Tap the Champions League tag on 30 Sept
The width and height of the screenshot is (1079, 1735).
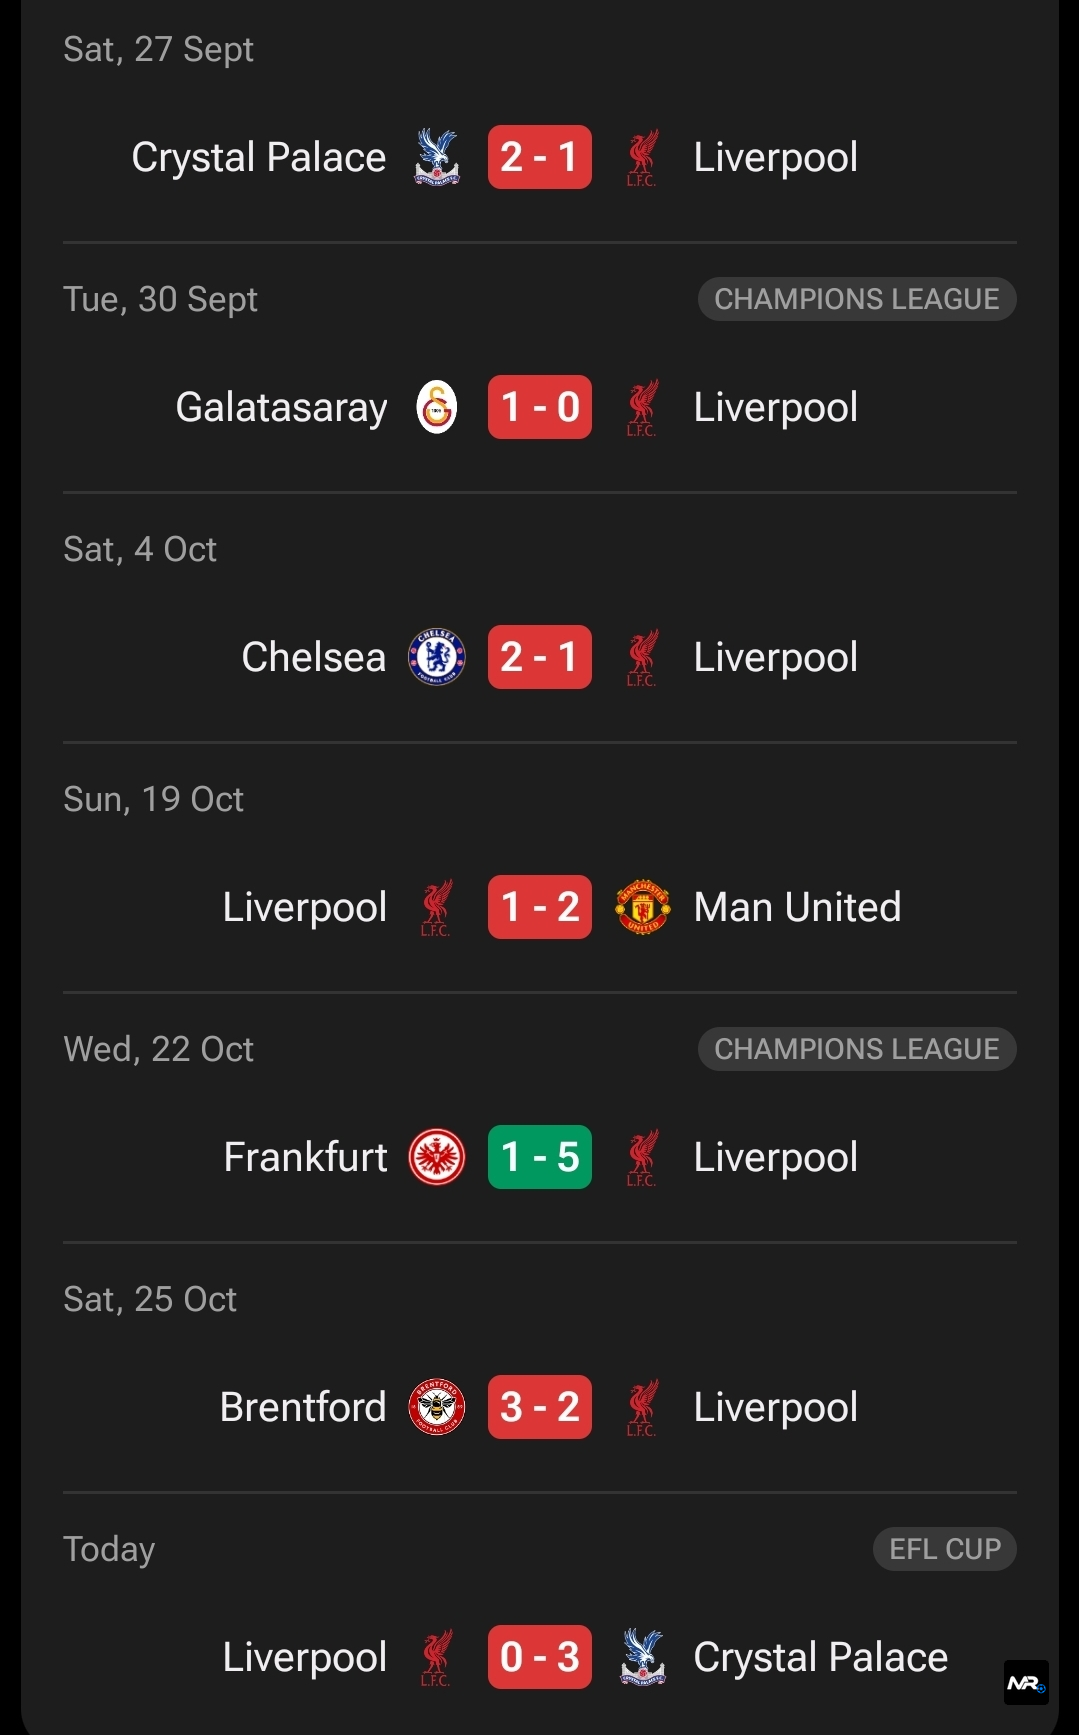point(857,299)
